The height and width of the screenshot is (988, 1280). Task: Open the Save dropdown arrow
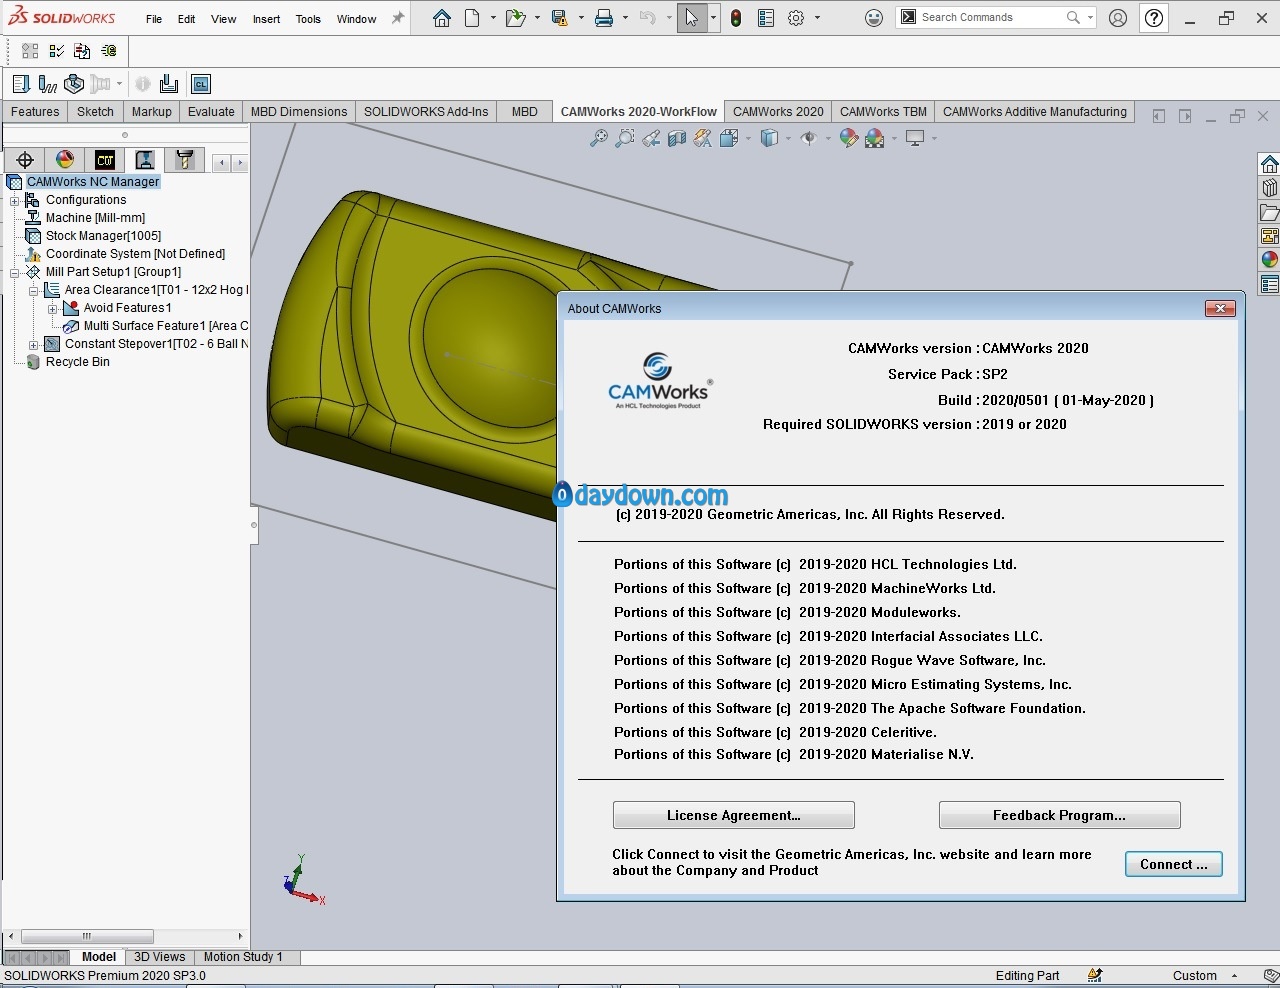tap(581, 18)
